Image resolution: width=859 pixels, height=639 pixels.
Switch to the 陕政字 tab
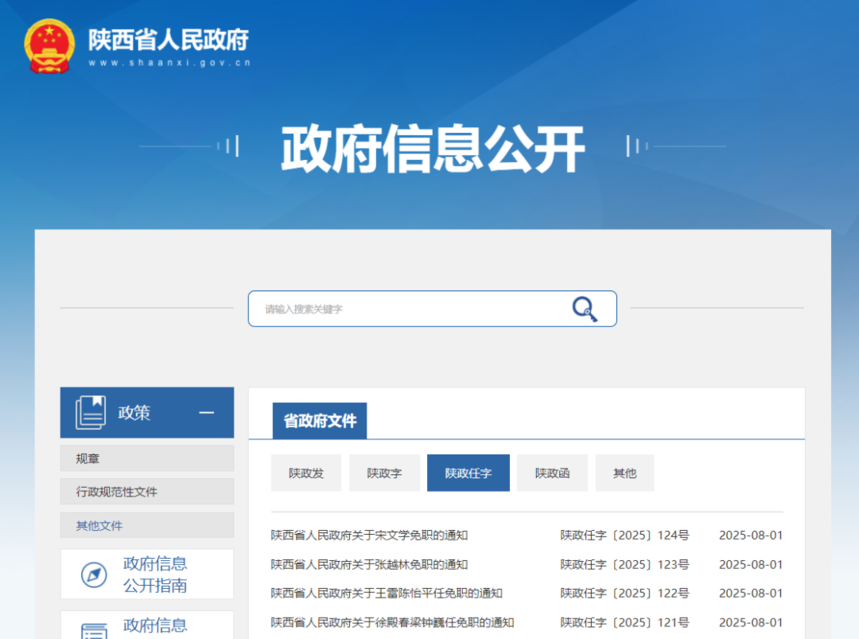pos(384,473)
